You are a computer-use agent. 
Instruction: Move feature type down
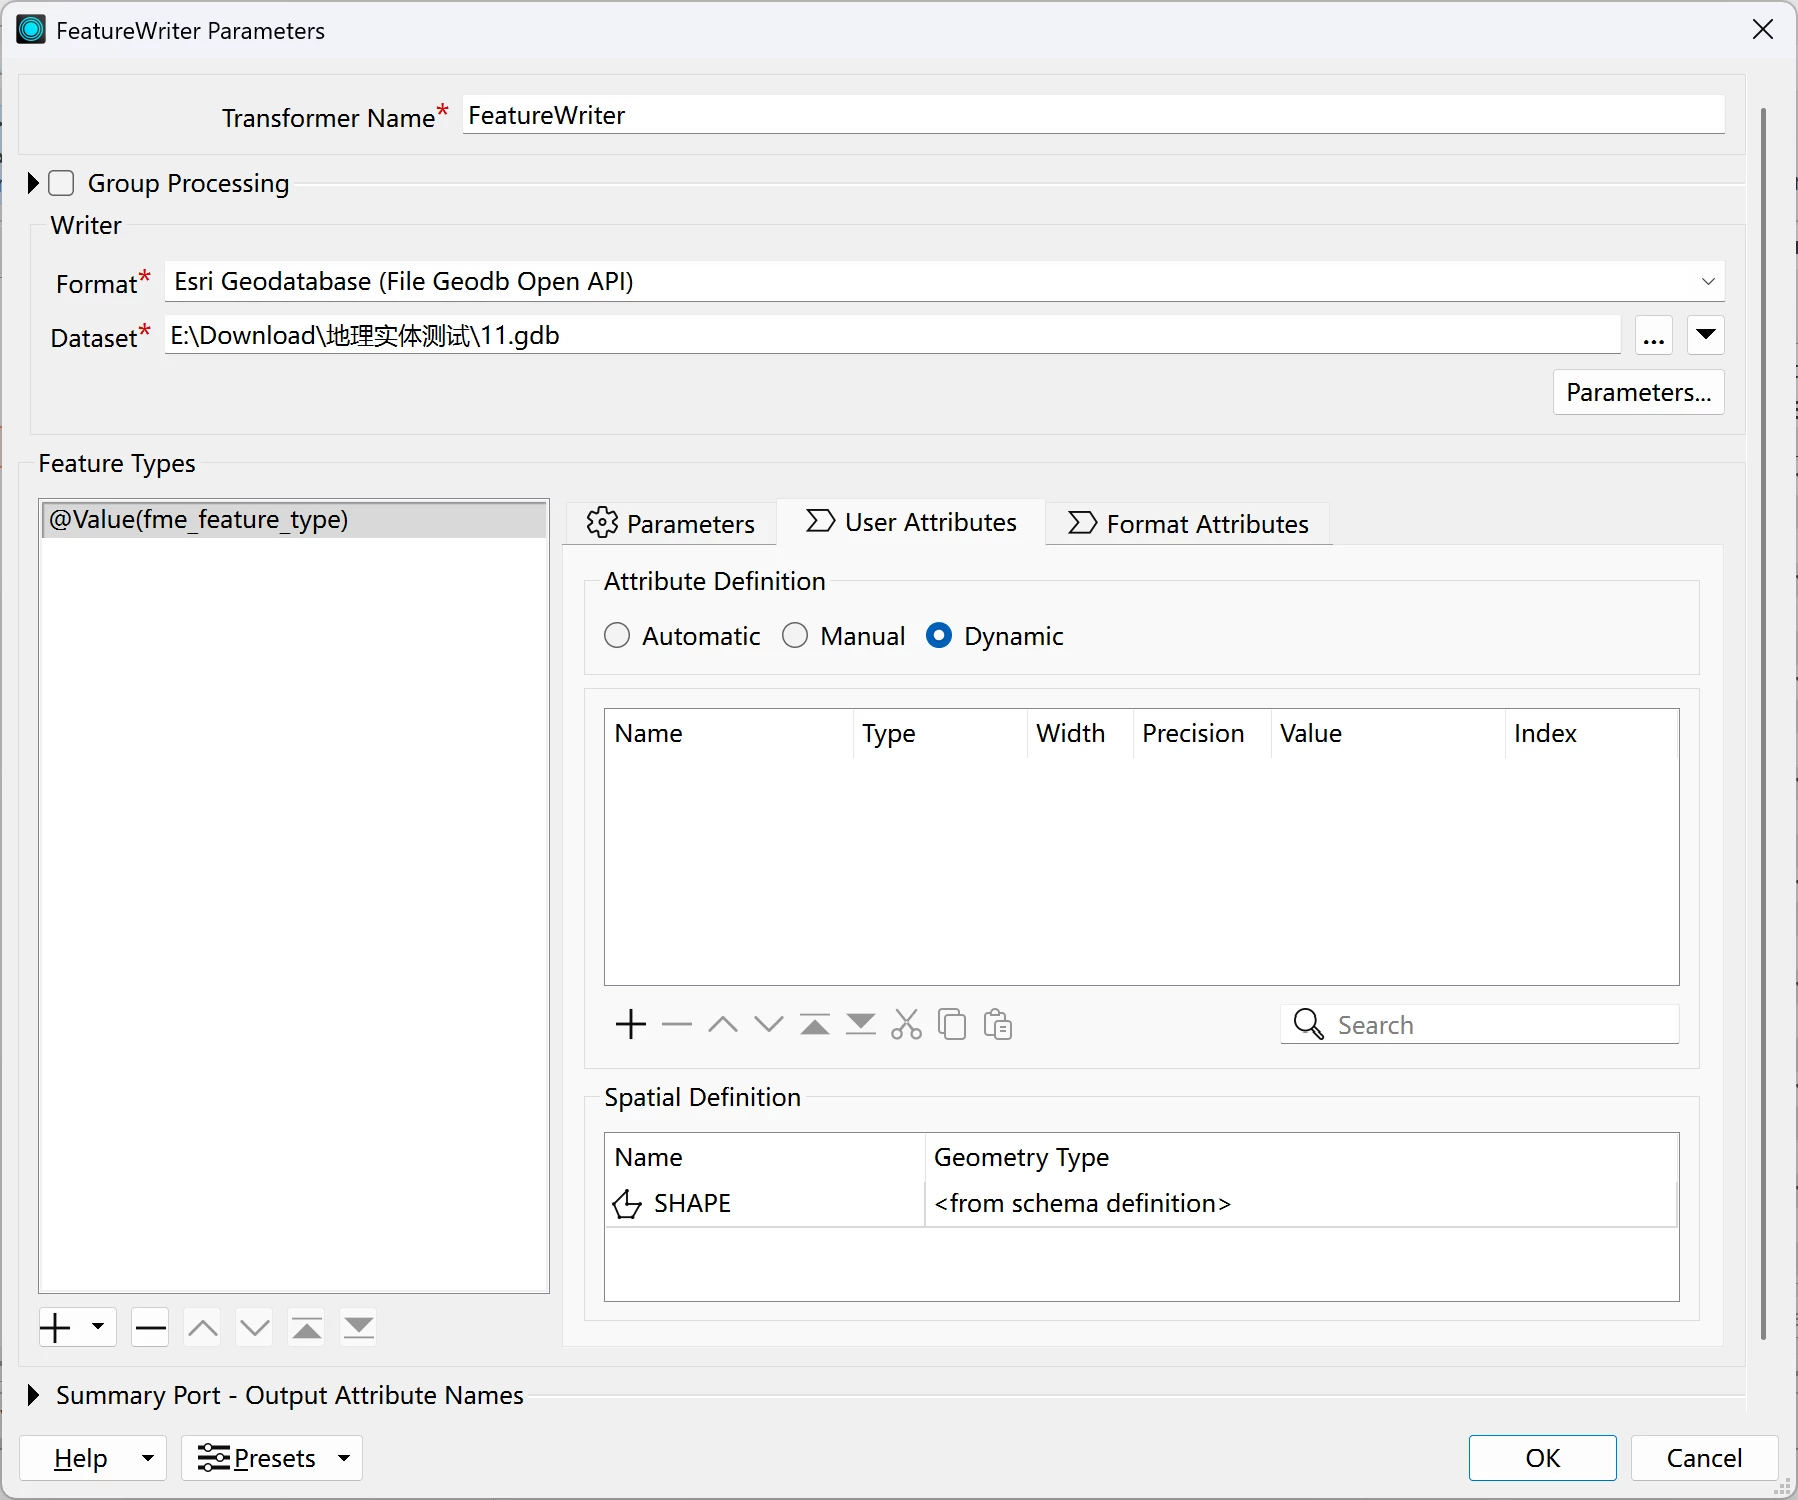pos(254,1328)
